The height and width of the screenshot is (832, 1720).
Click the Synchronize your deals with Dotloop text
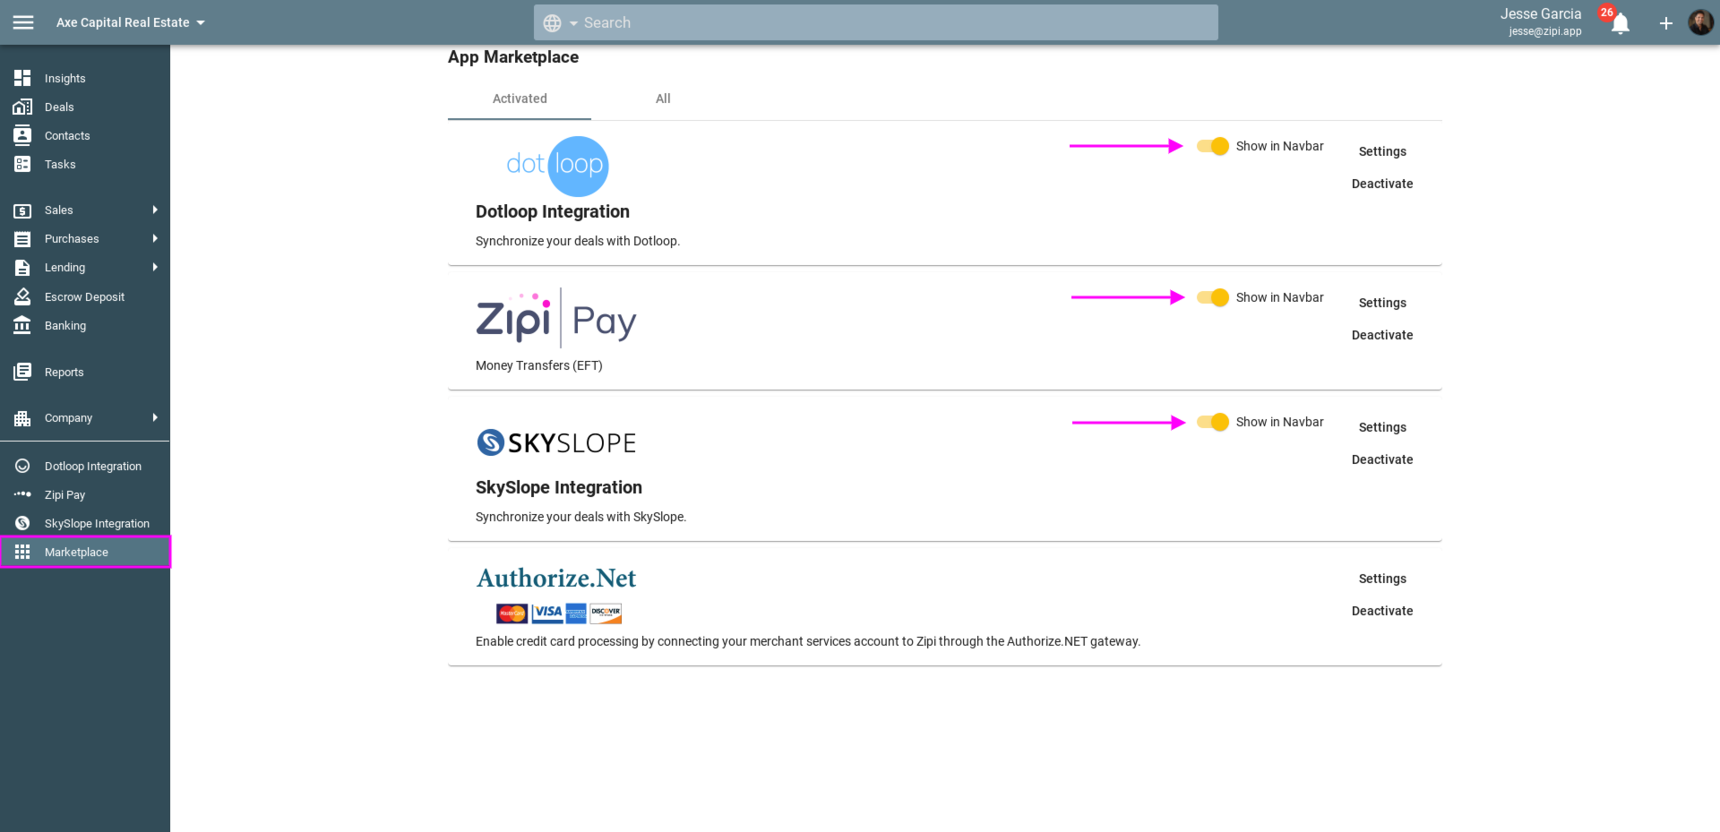(577, 241)
